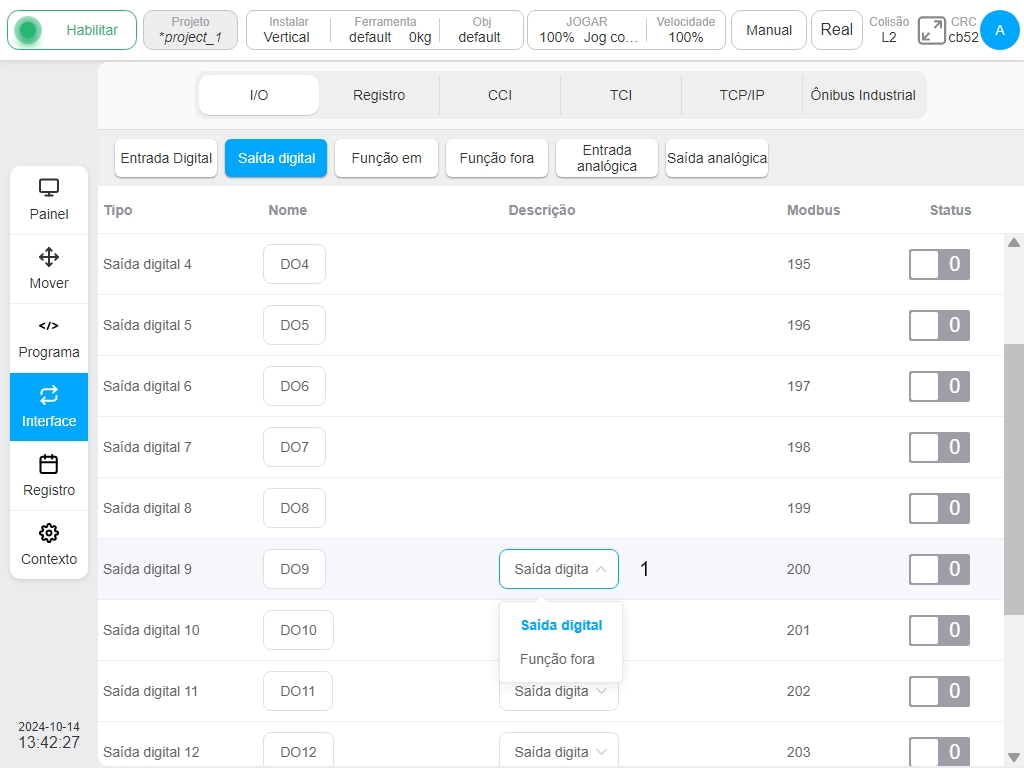Image resolution: width=1024 pixels, height=768 pixels.
Task: Toggle status switch for Saída digital 4
Action: tap(939, 264)
